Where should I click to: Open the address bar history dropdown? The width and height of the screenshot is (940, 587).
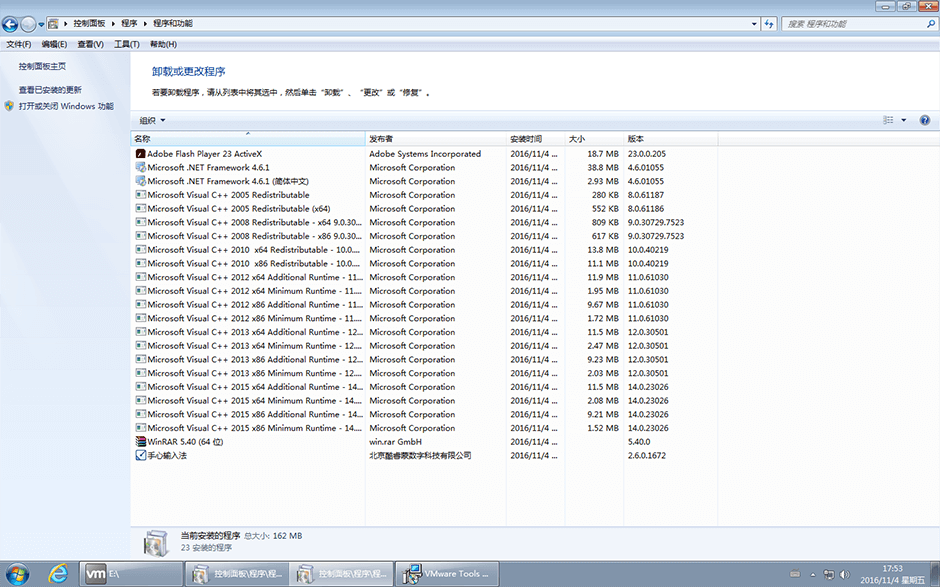(754, 24)
